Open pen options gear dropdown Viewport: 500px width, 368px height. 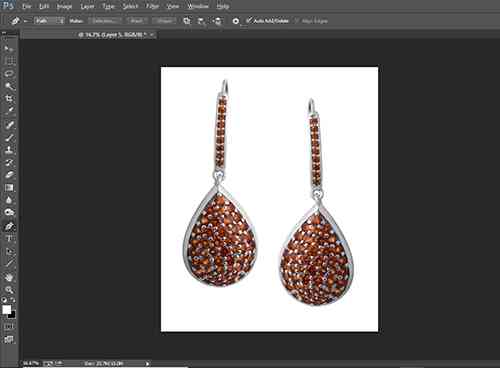pyautogui.click(x=235, y=21)
